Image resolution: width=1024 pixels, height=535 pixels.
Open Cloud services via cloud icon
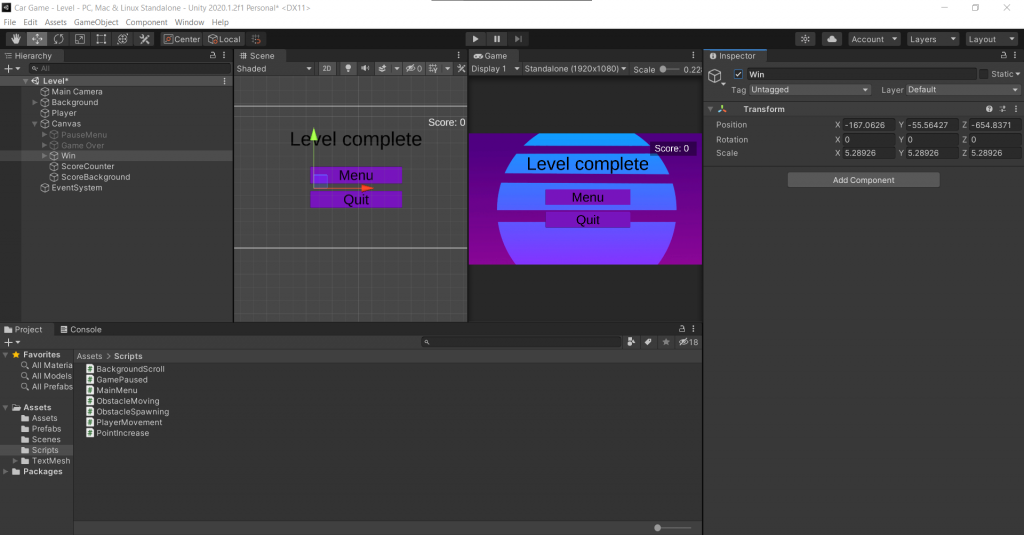click(831, 39)
